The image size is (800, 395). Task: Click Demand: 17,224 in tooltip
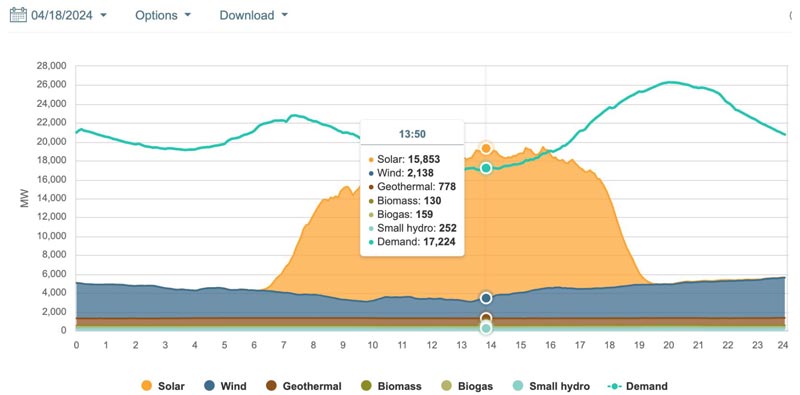411,242
